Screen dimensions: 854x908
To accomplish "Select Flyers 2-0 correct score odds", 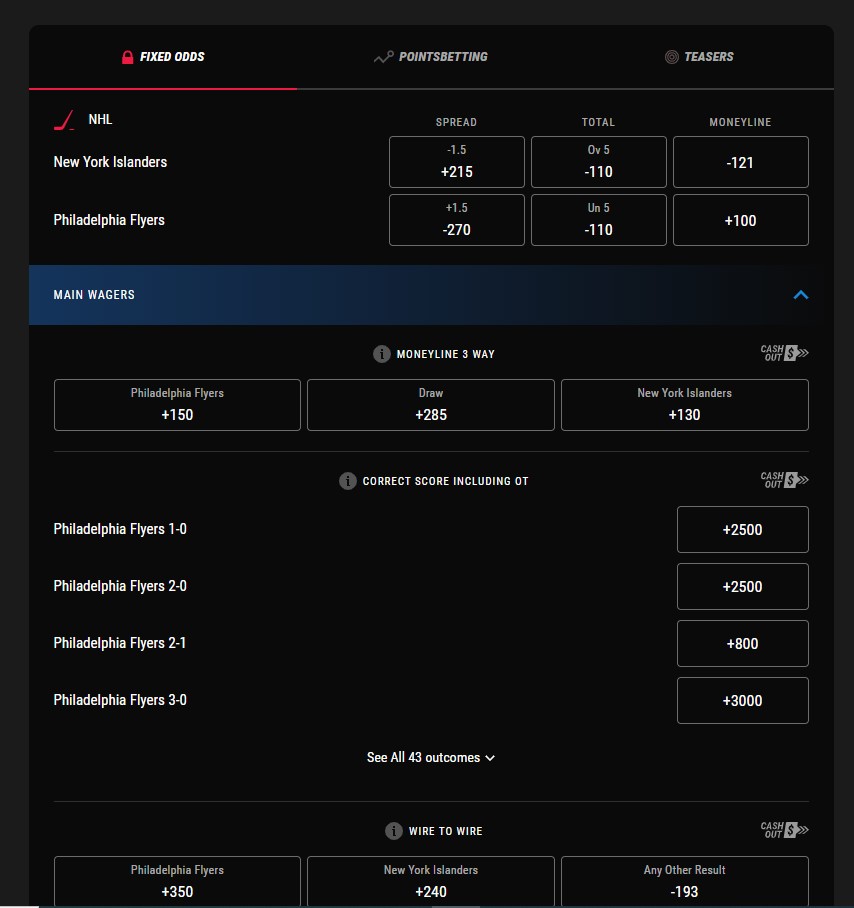I will [743, 587].
